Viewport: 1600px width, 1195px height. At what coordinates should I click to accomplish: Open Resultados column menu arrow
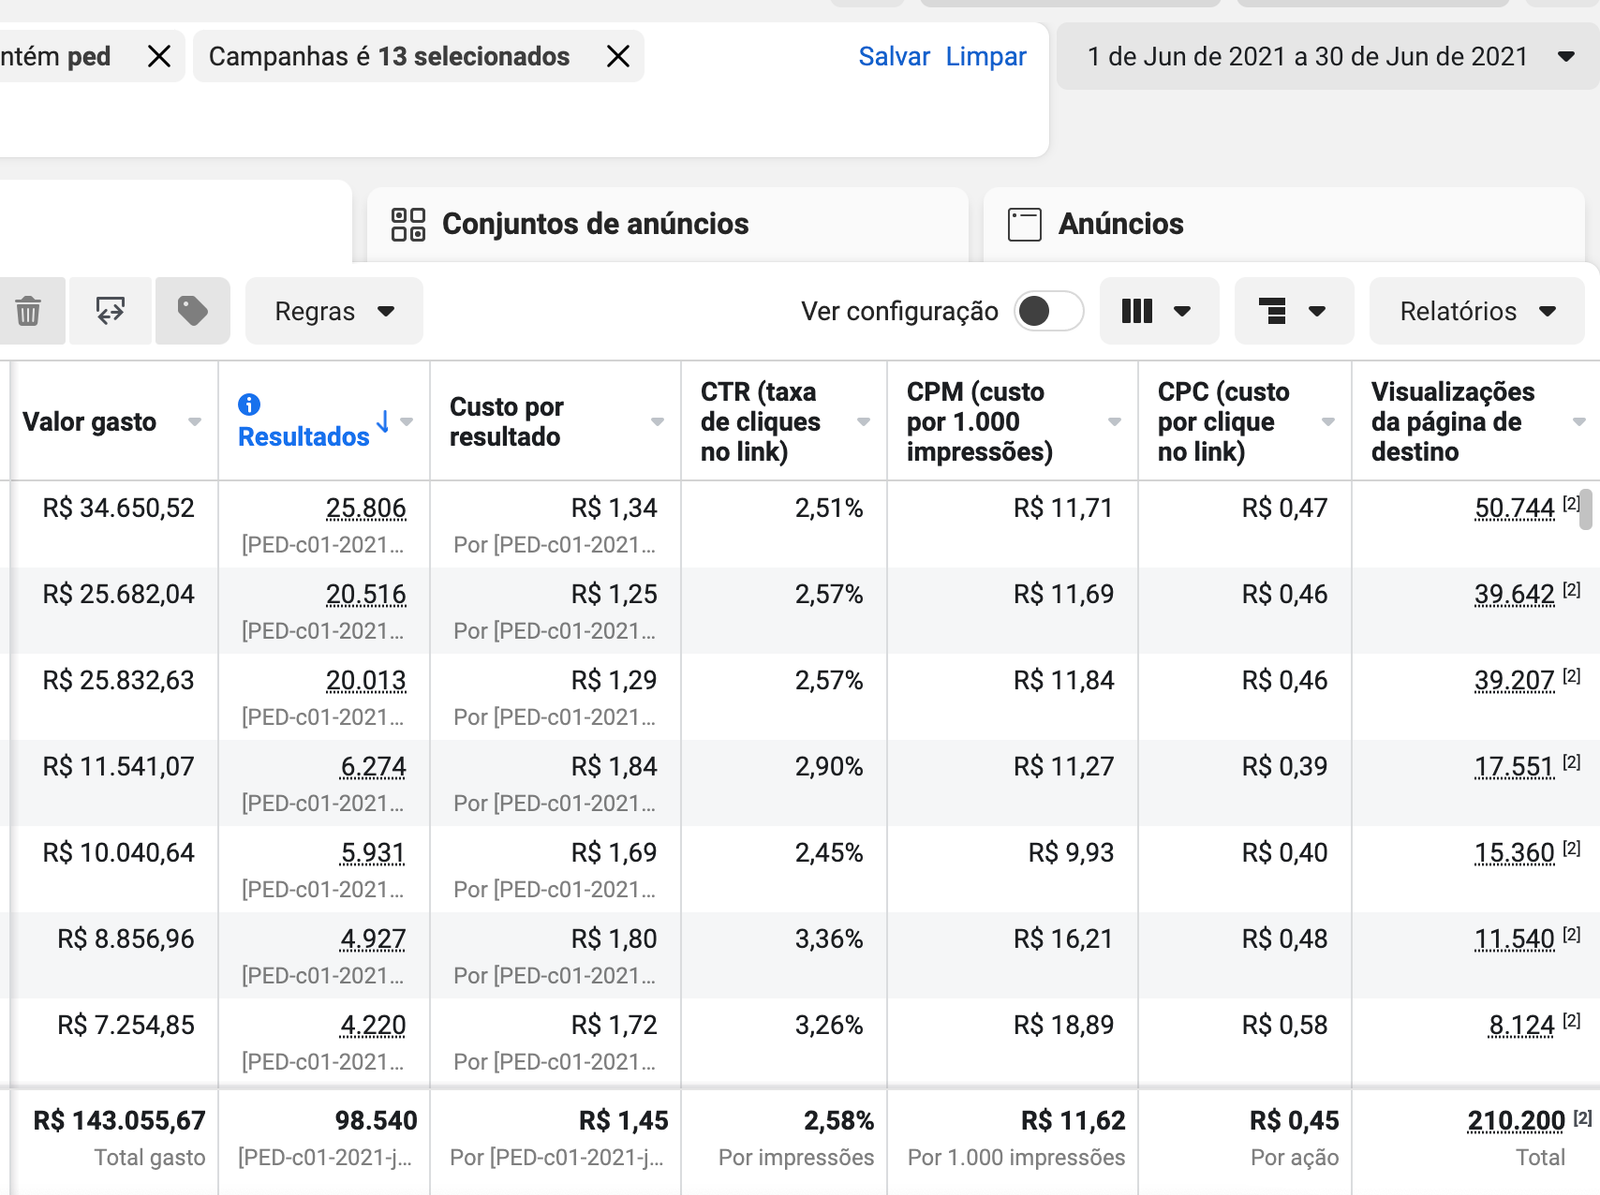pos(407,422)
